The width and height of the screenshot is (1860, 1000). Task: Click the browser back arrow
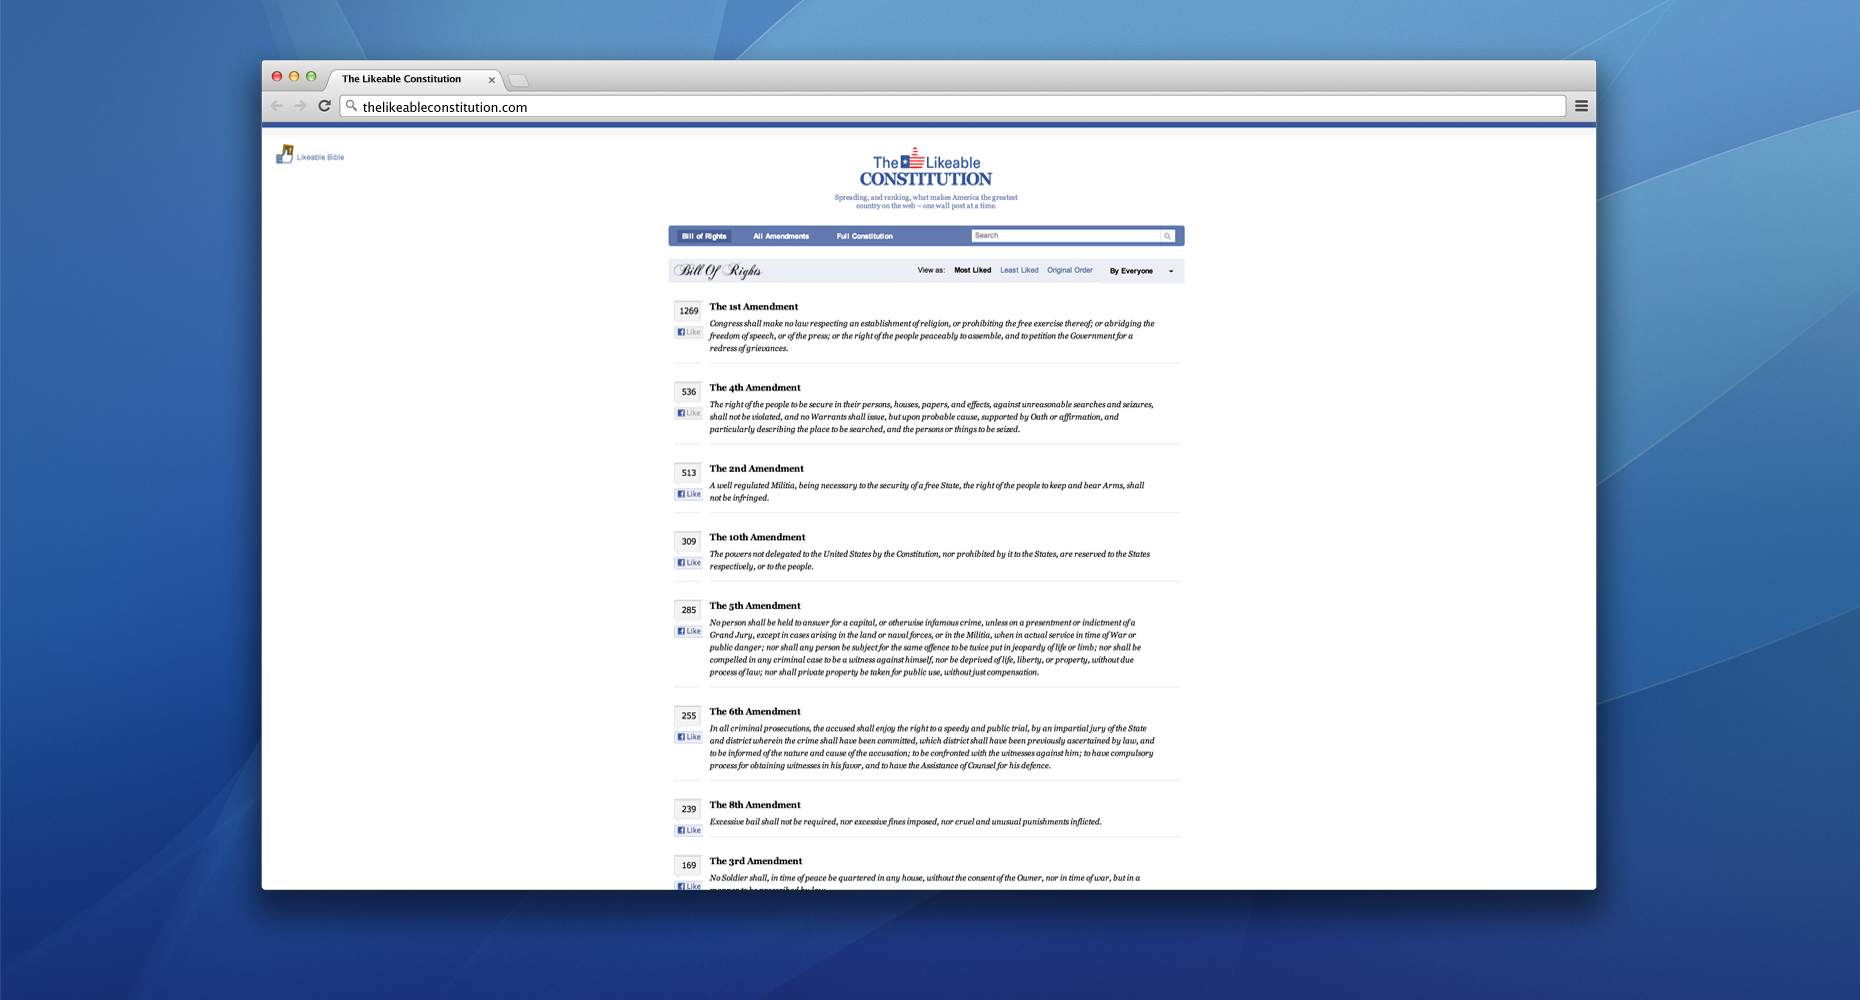point(277,106)
